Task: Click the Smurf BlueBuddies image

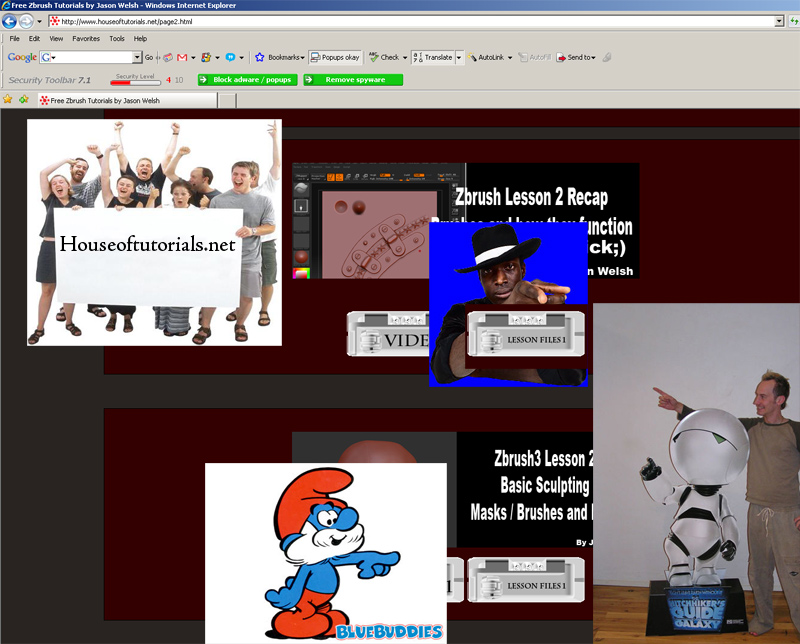Action: tap(326, 553)
